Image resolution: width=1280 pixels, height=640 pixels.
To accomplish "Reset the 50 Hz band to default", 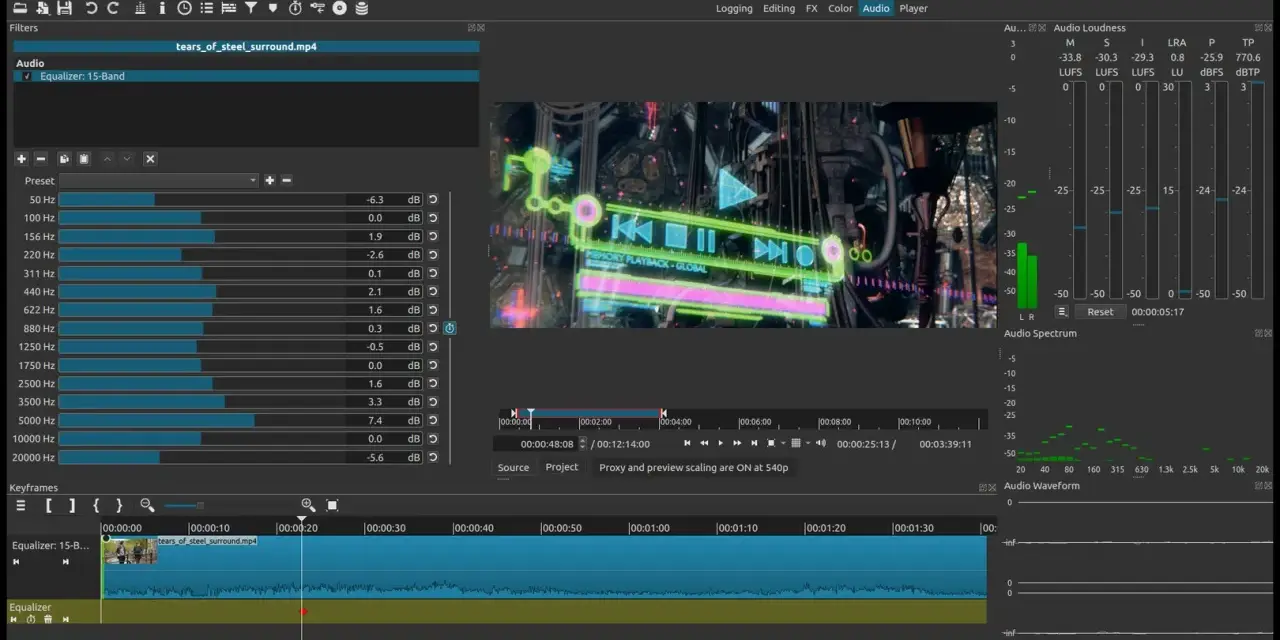I will [433, 199].
